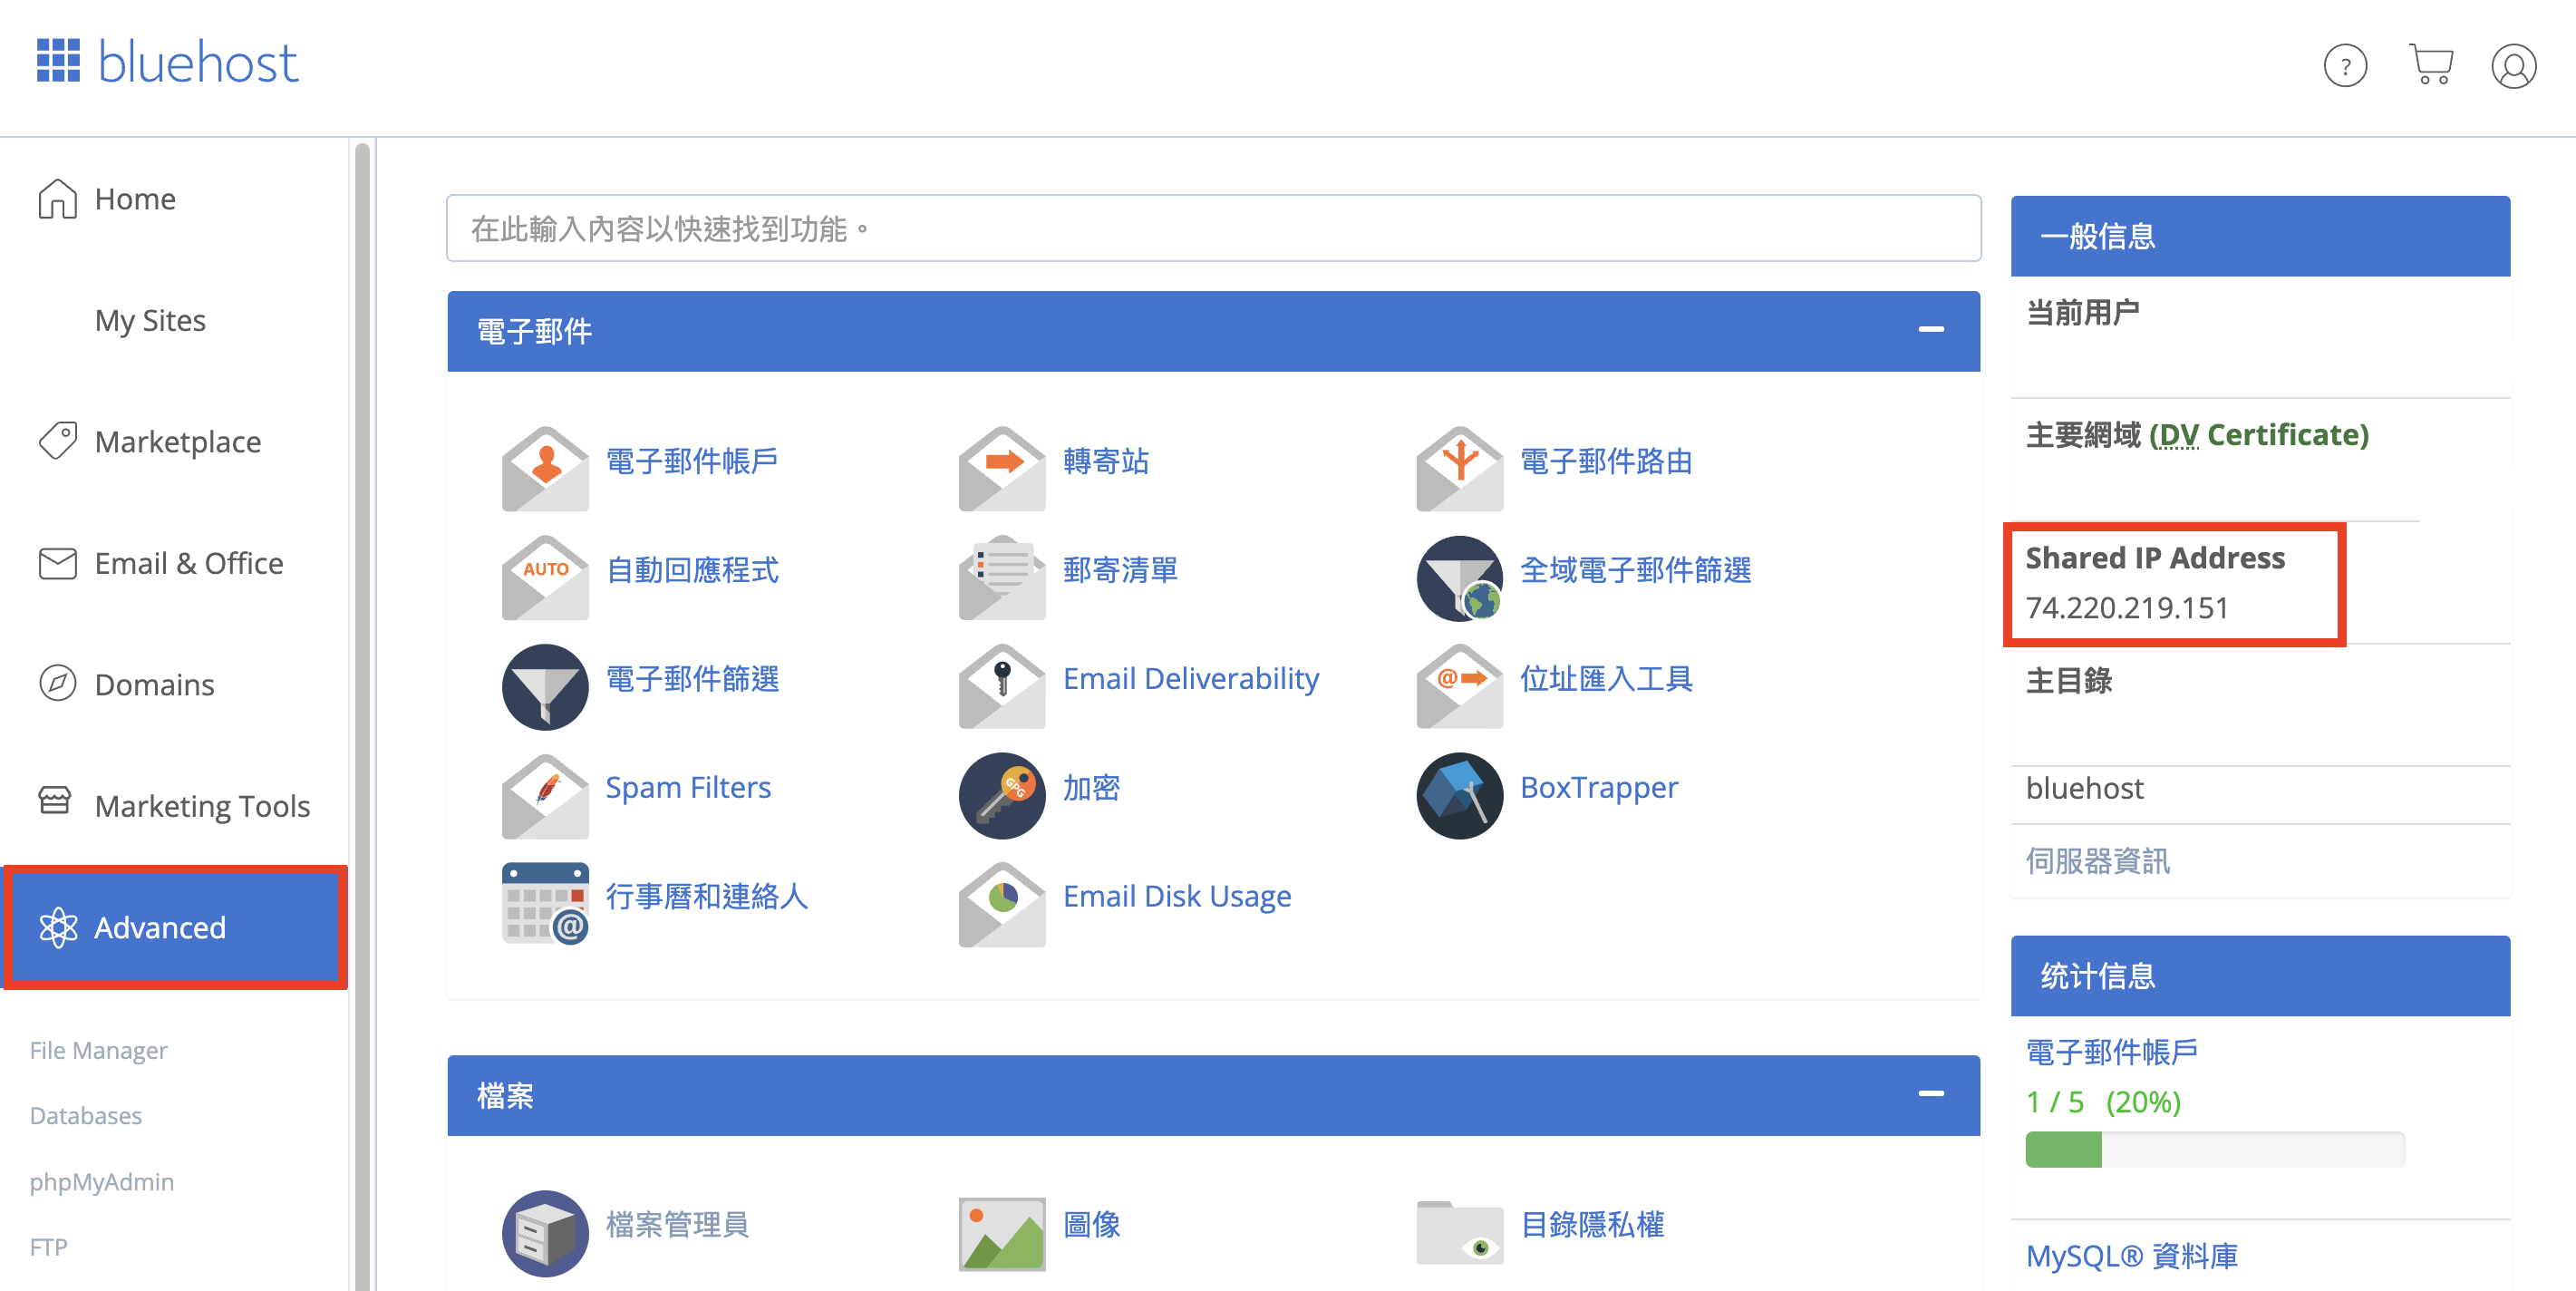This screenshot has width=2576, height=1291.
Task: Click the bluehost grid logo icon
Action: [x=58, y=62]
